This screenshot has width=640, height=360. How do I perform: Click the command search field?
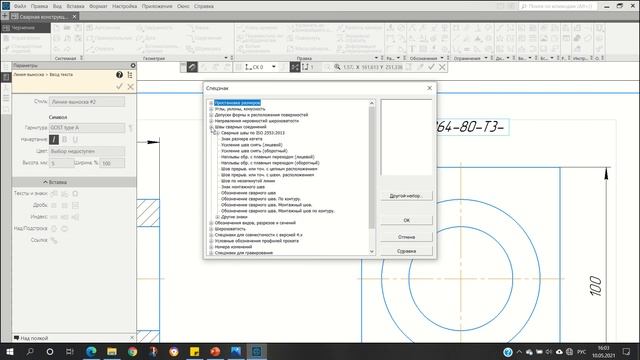pyautogui.click(x=558, y=6)
